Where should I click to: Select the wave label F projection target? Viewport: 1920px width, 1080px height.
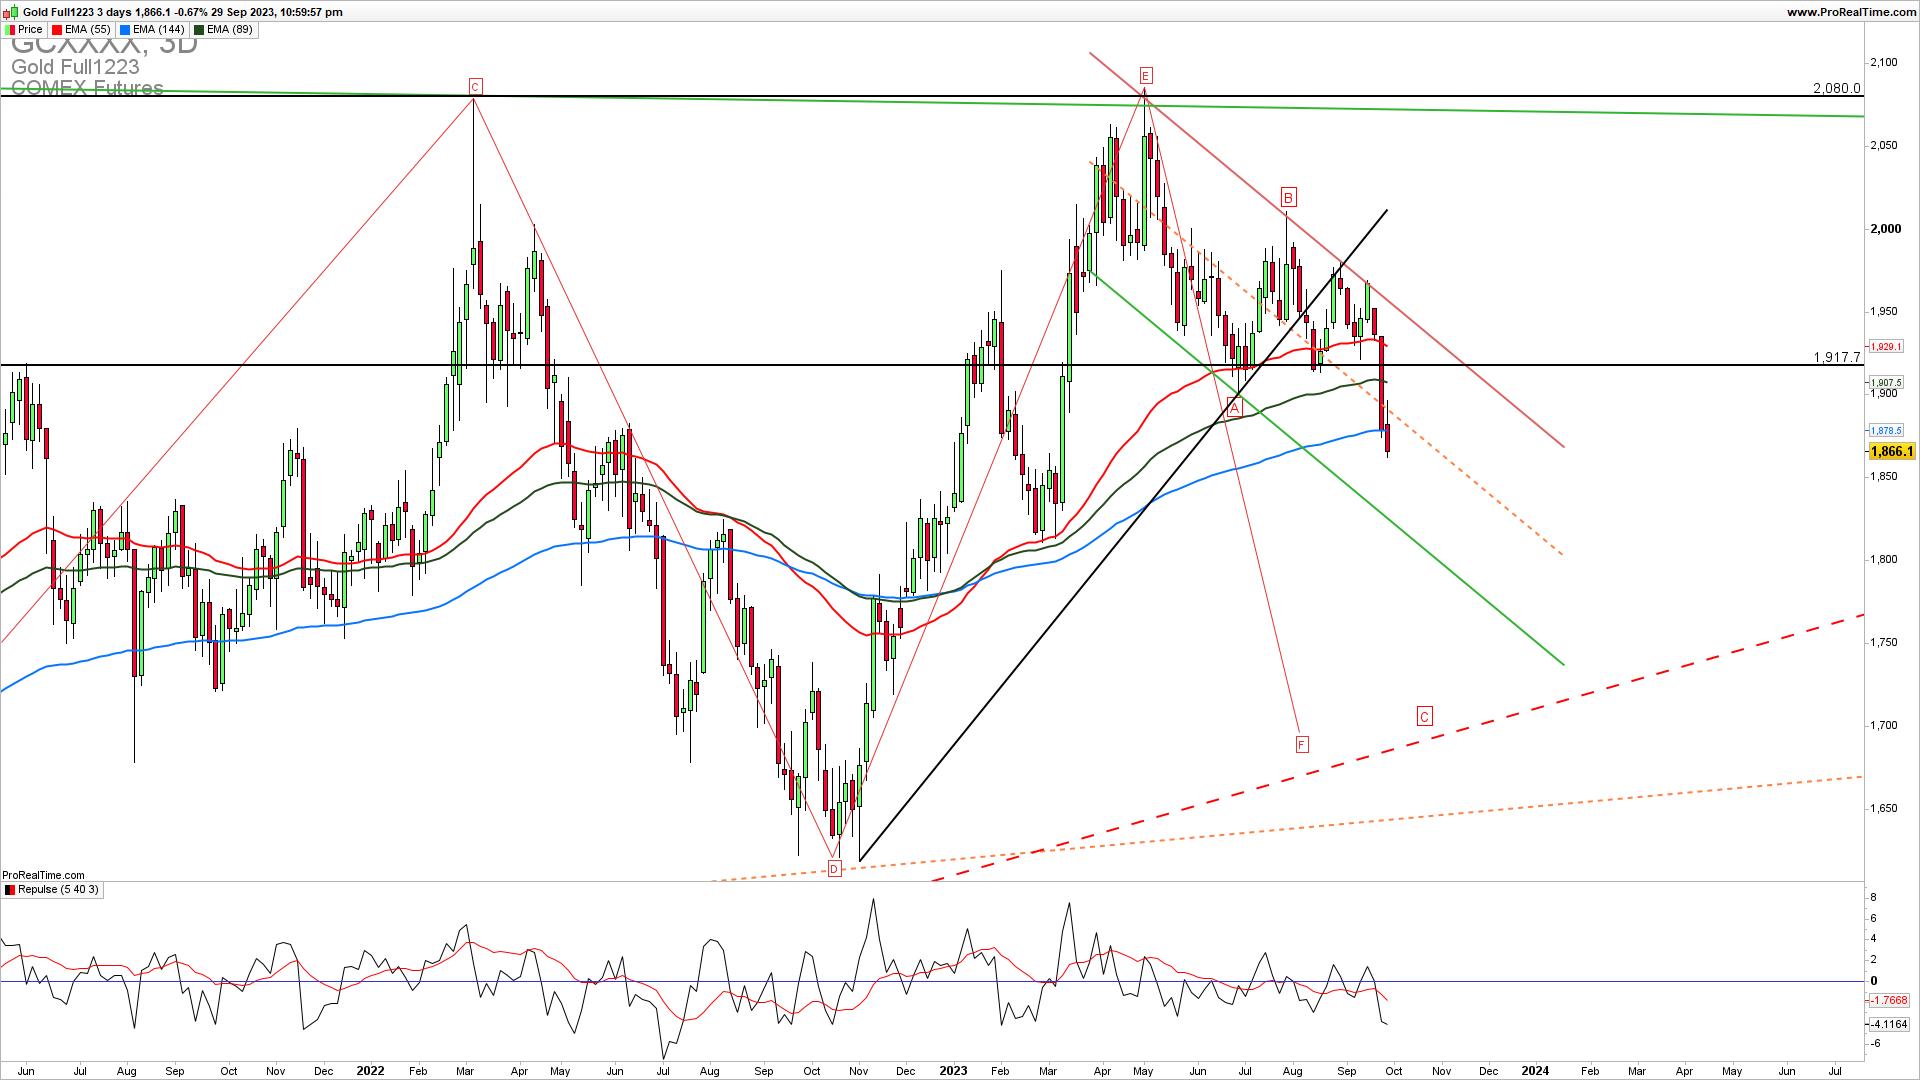(x=1302, y=745)
